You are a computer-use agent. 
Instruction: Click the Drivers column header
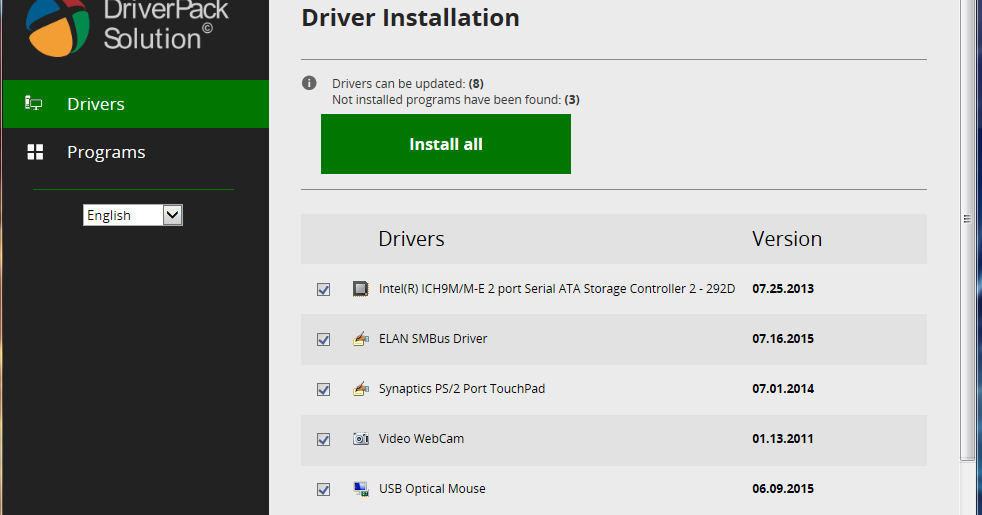tap(411, 239)
